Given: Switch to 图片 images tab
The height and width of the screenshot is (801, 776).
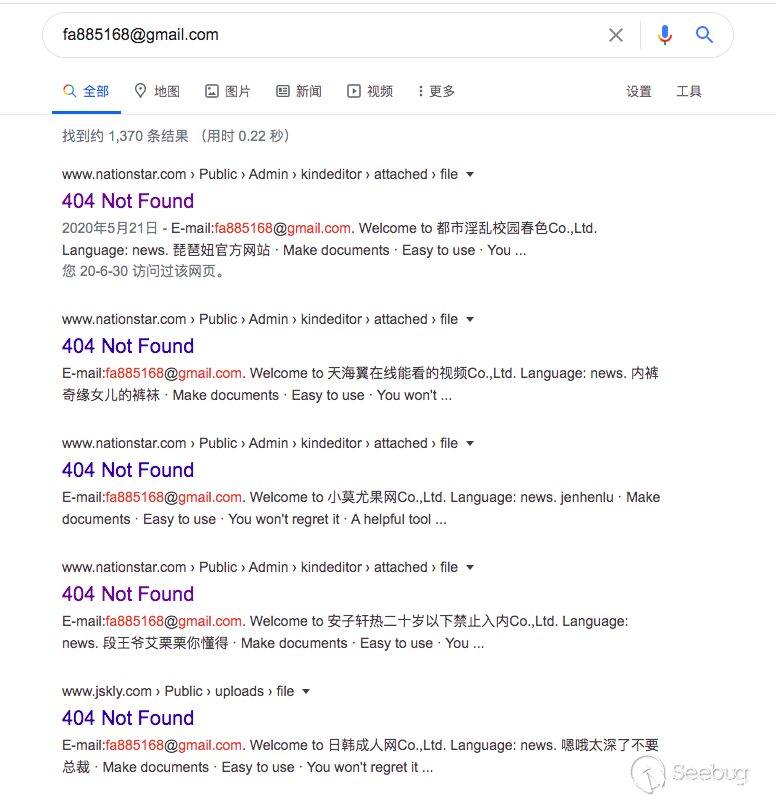Looking at the screenshot, I should 228,91.
